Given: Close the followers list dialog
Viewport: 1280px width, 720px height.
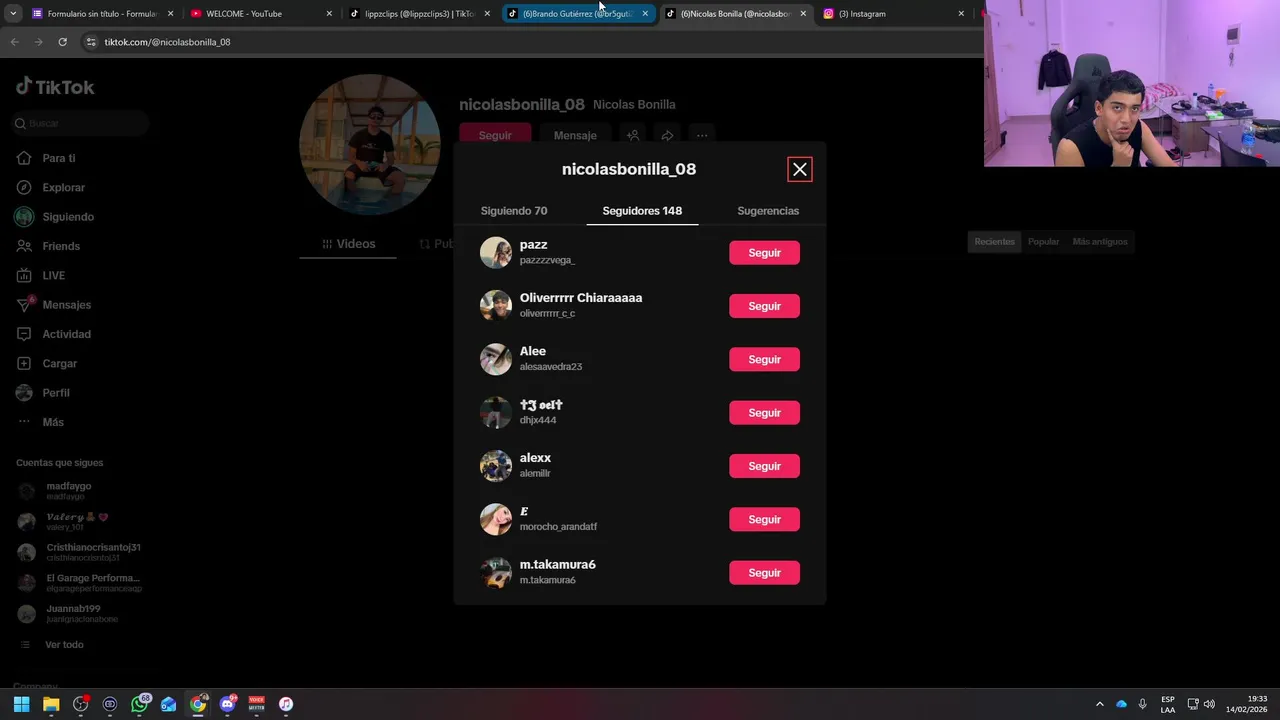Looking at the screenshot, I should (799, 170).
